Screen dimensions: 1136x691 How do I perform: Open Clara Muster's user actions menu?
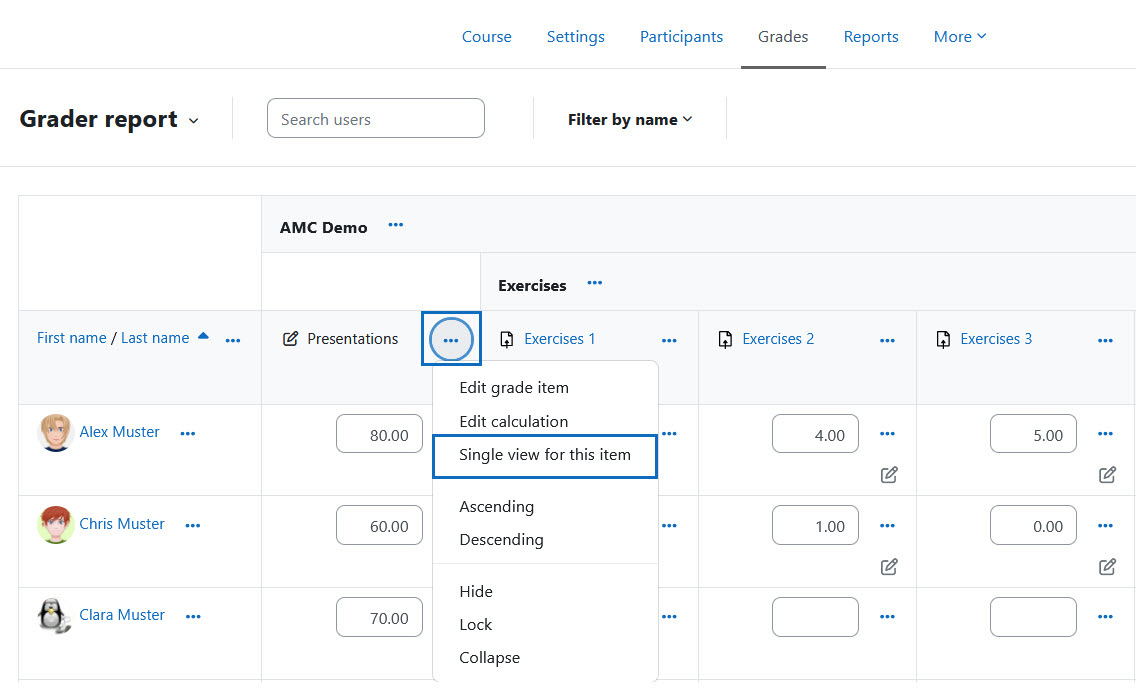(x=193, y=617)
